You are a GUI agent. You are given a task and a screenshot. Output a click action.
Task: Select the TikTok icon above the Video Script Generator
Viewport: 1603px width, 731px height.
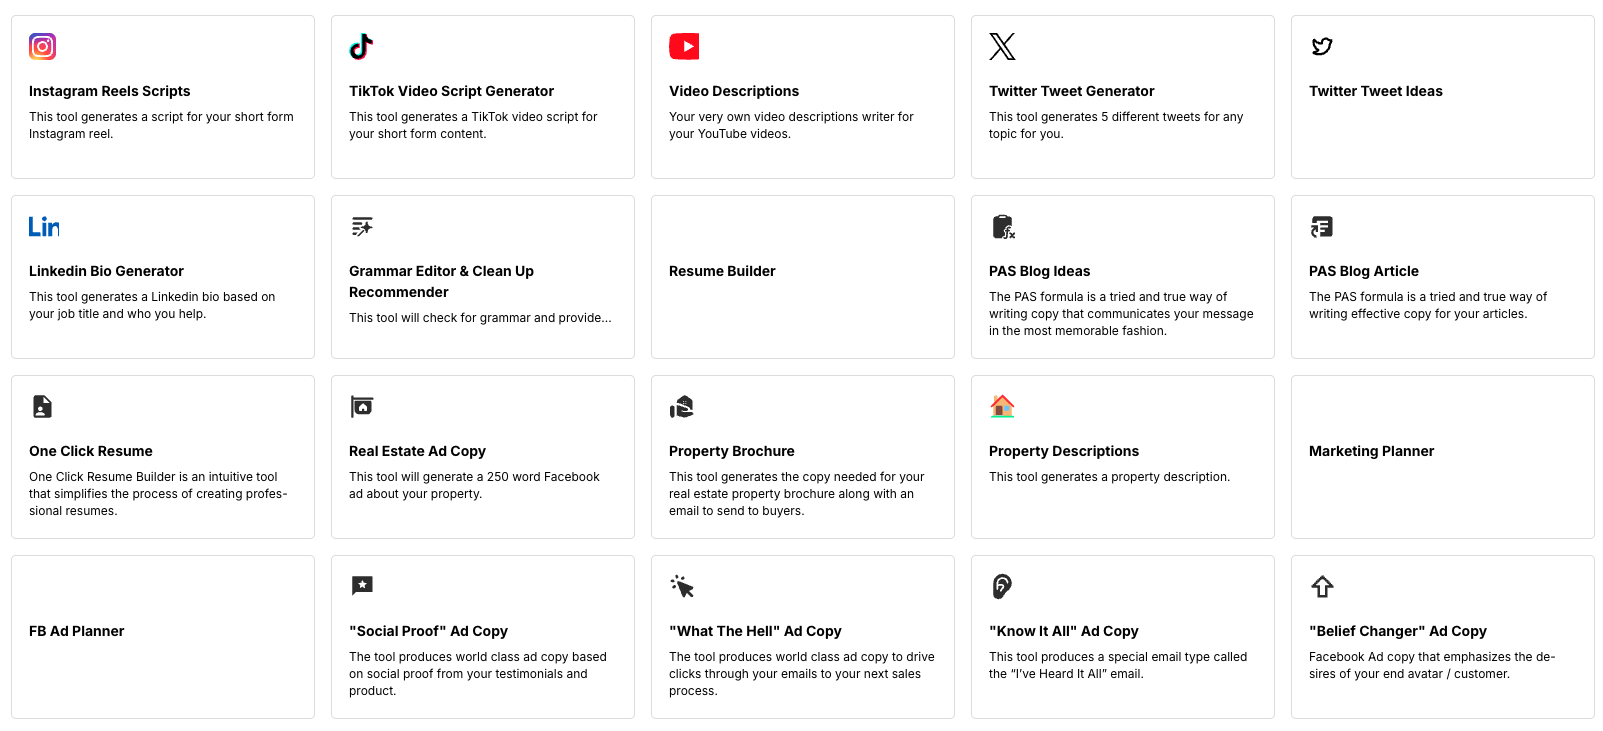[361, 46]
